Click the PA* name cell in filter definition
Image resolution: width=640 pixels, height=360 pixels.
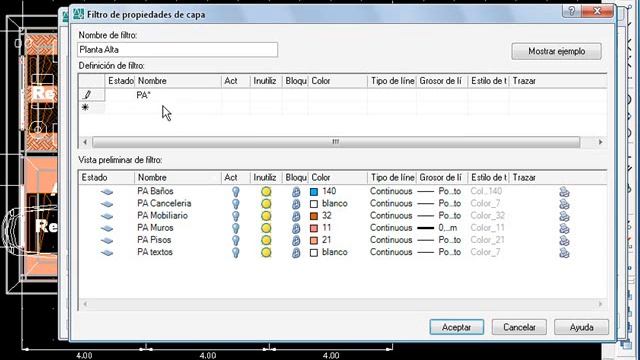(178, 95)
